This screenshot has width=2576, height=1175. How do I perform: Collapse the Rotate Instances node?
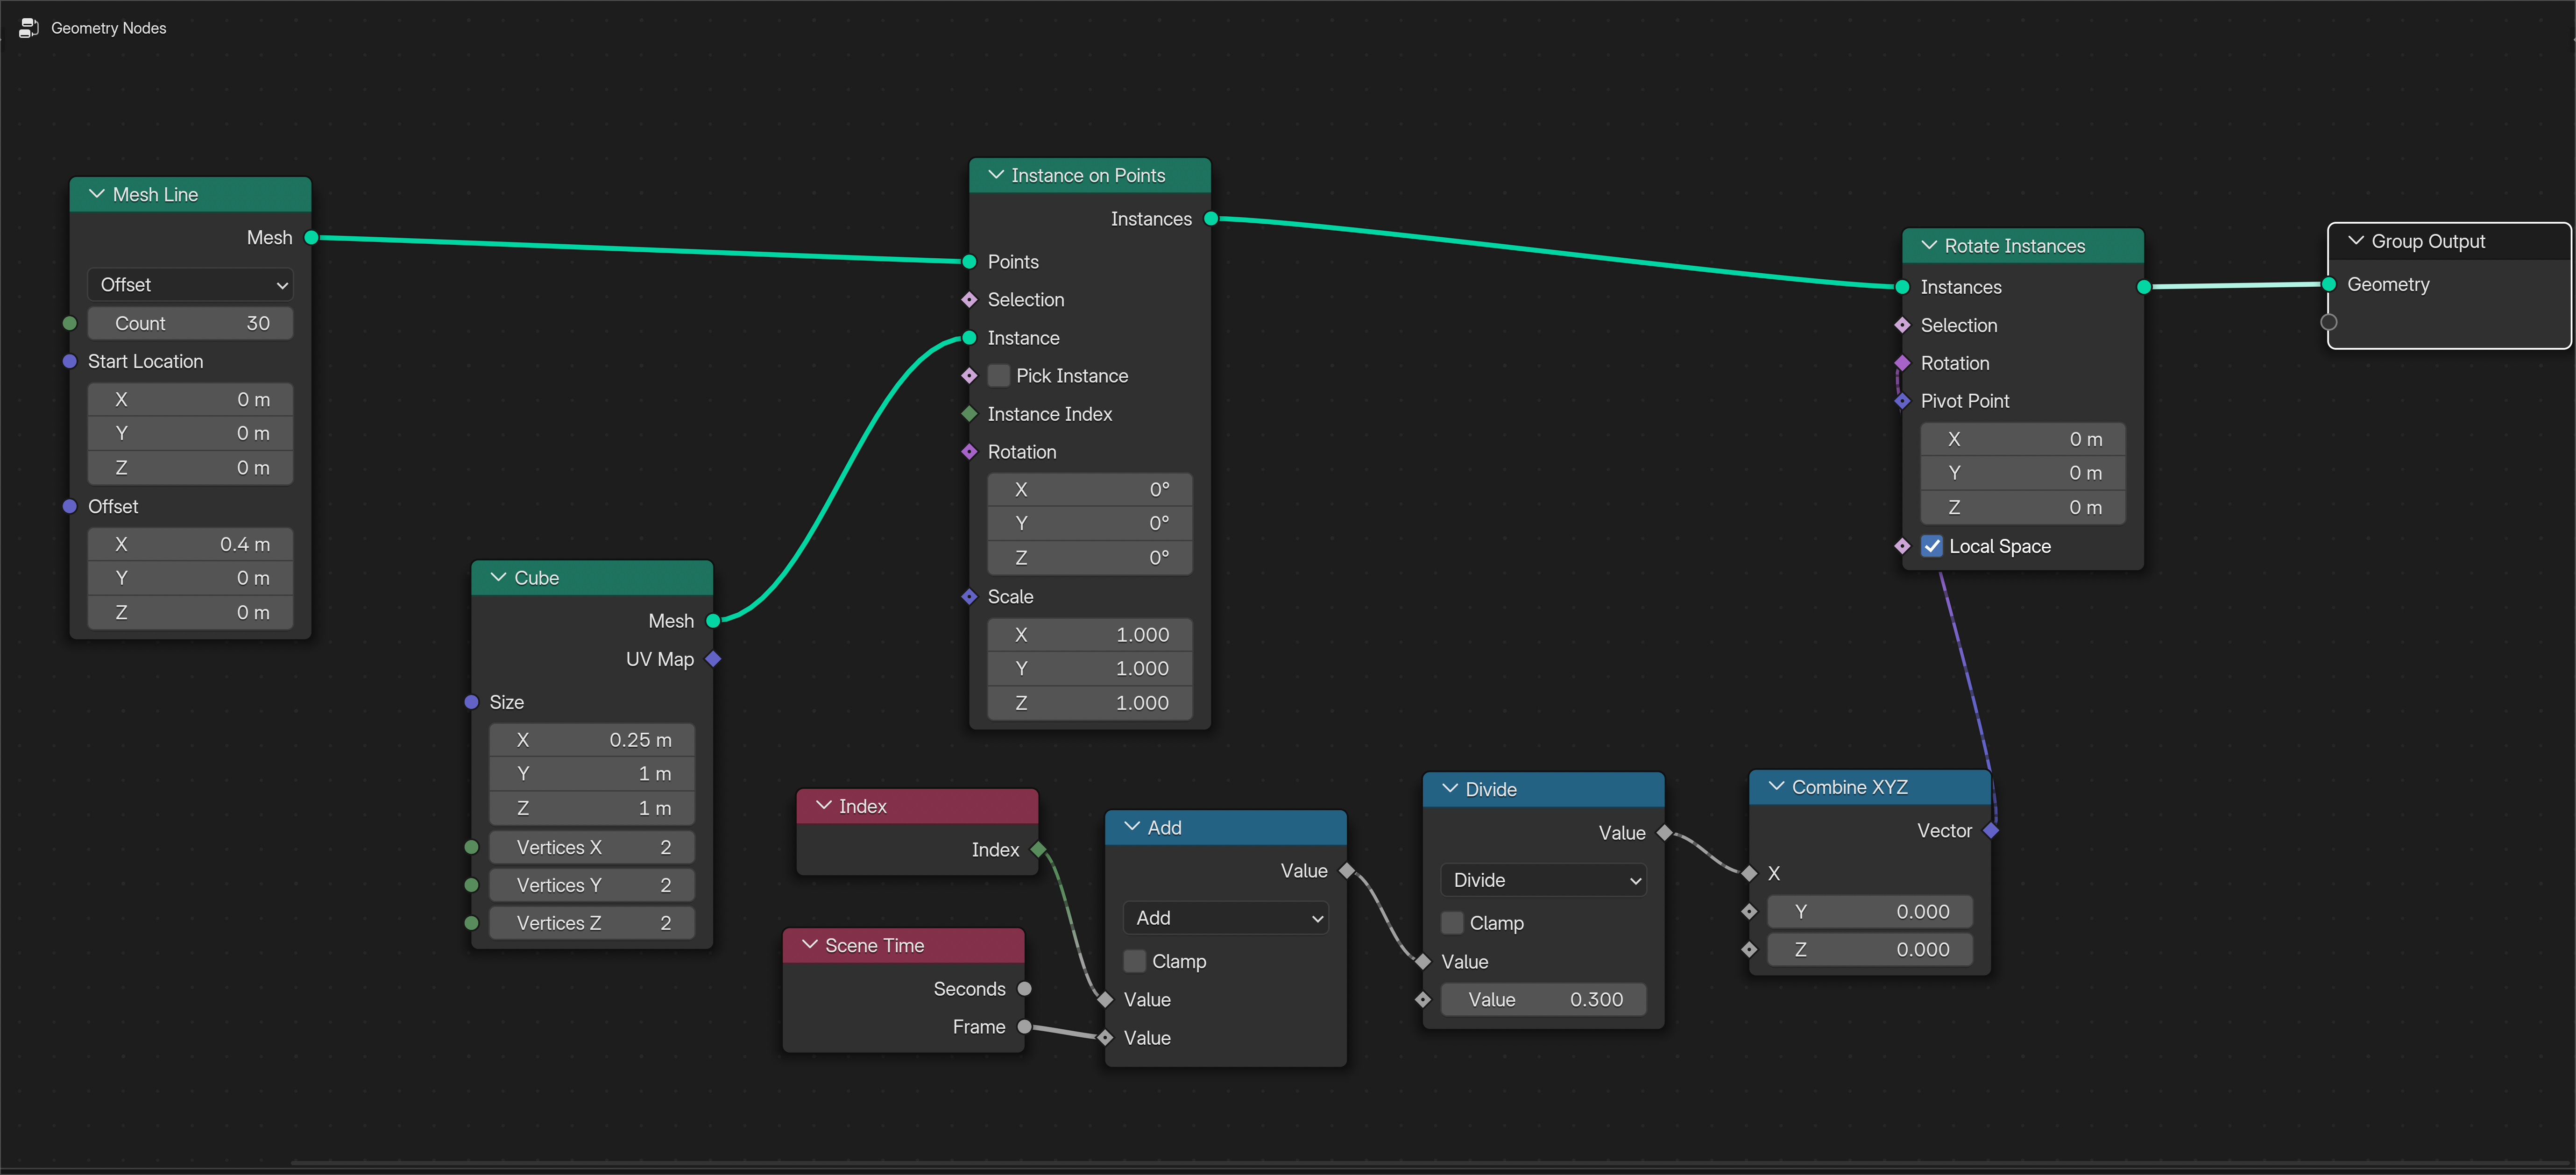click(x=1929, y=246)
